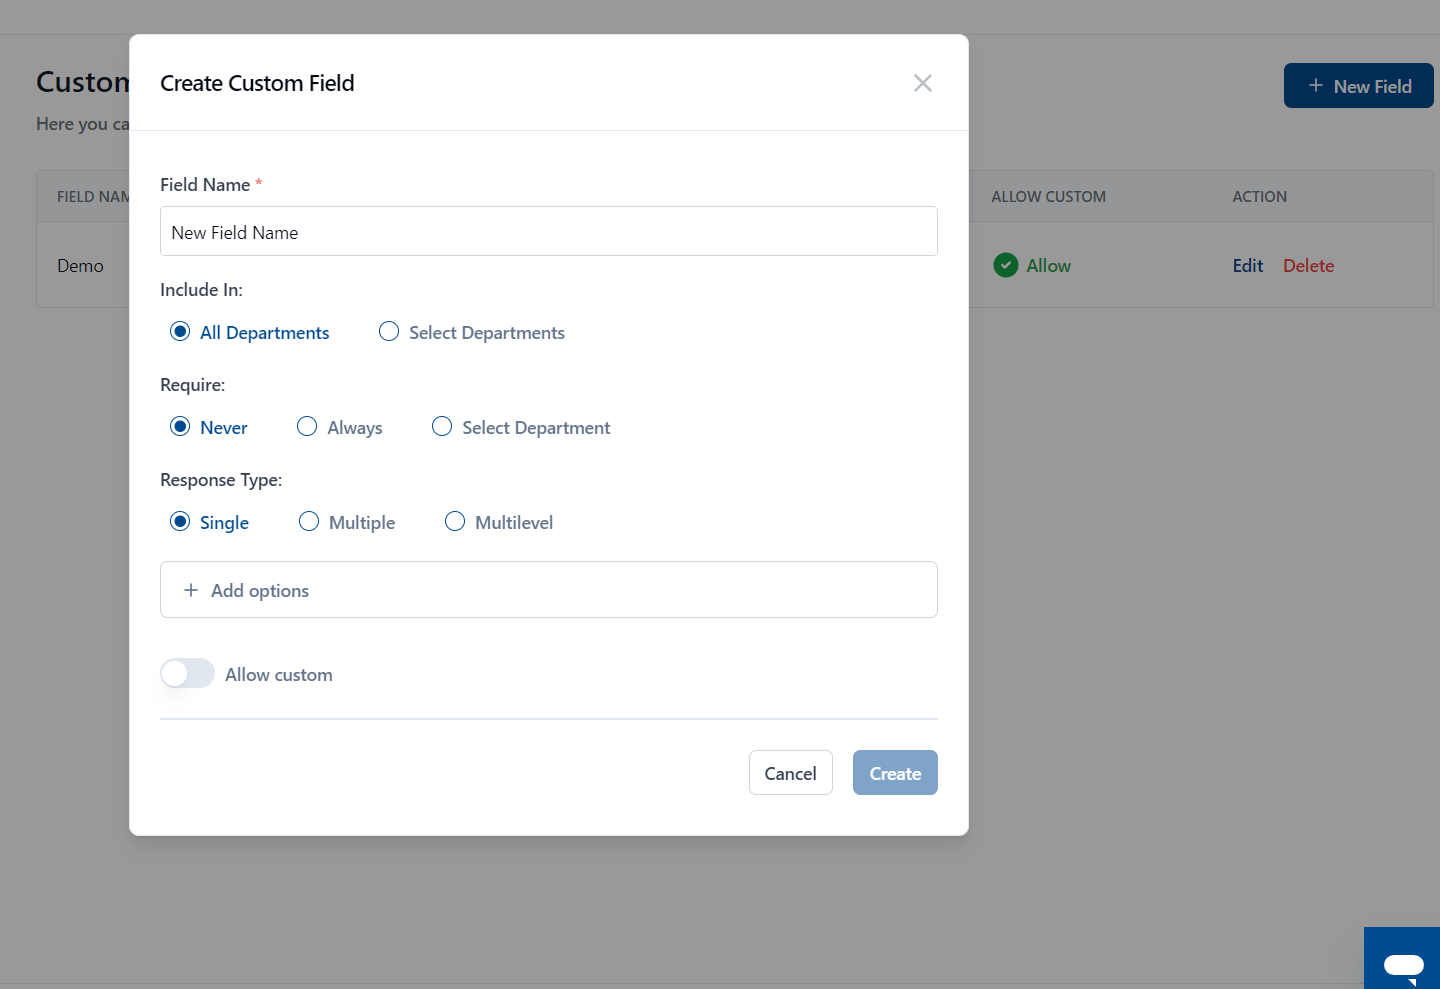Choose Select Departments under Include In
Viewport: 1440px width, 989px height.
389,332
